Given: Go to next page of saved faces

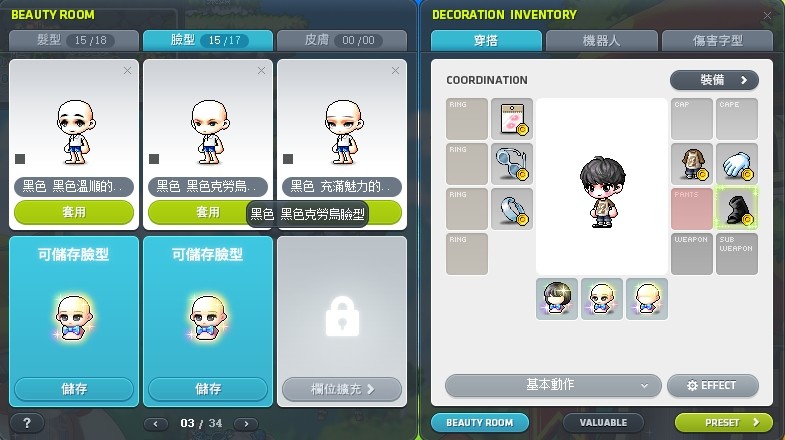Looking at the screenshot, I should click(246, 424).
